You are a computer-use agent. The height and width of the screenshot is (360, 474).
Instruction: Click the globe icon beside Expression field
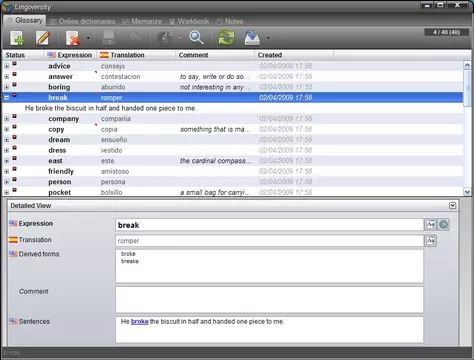(x=443, y=225)
